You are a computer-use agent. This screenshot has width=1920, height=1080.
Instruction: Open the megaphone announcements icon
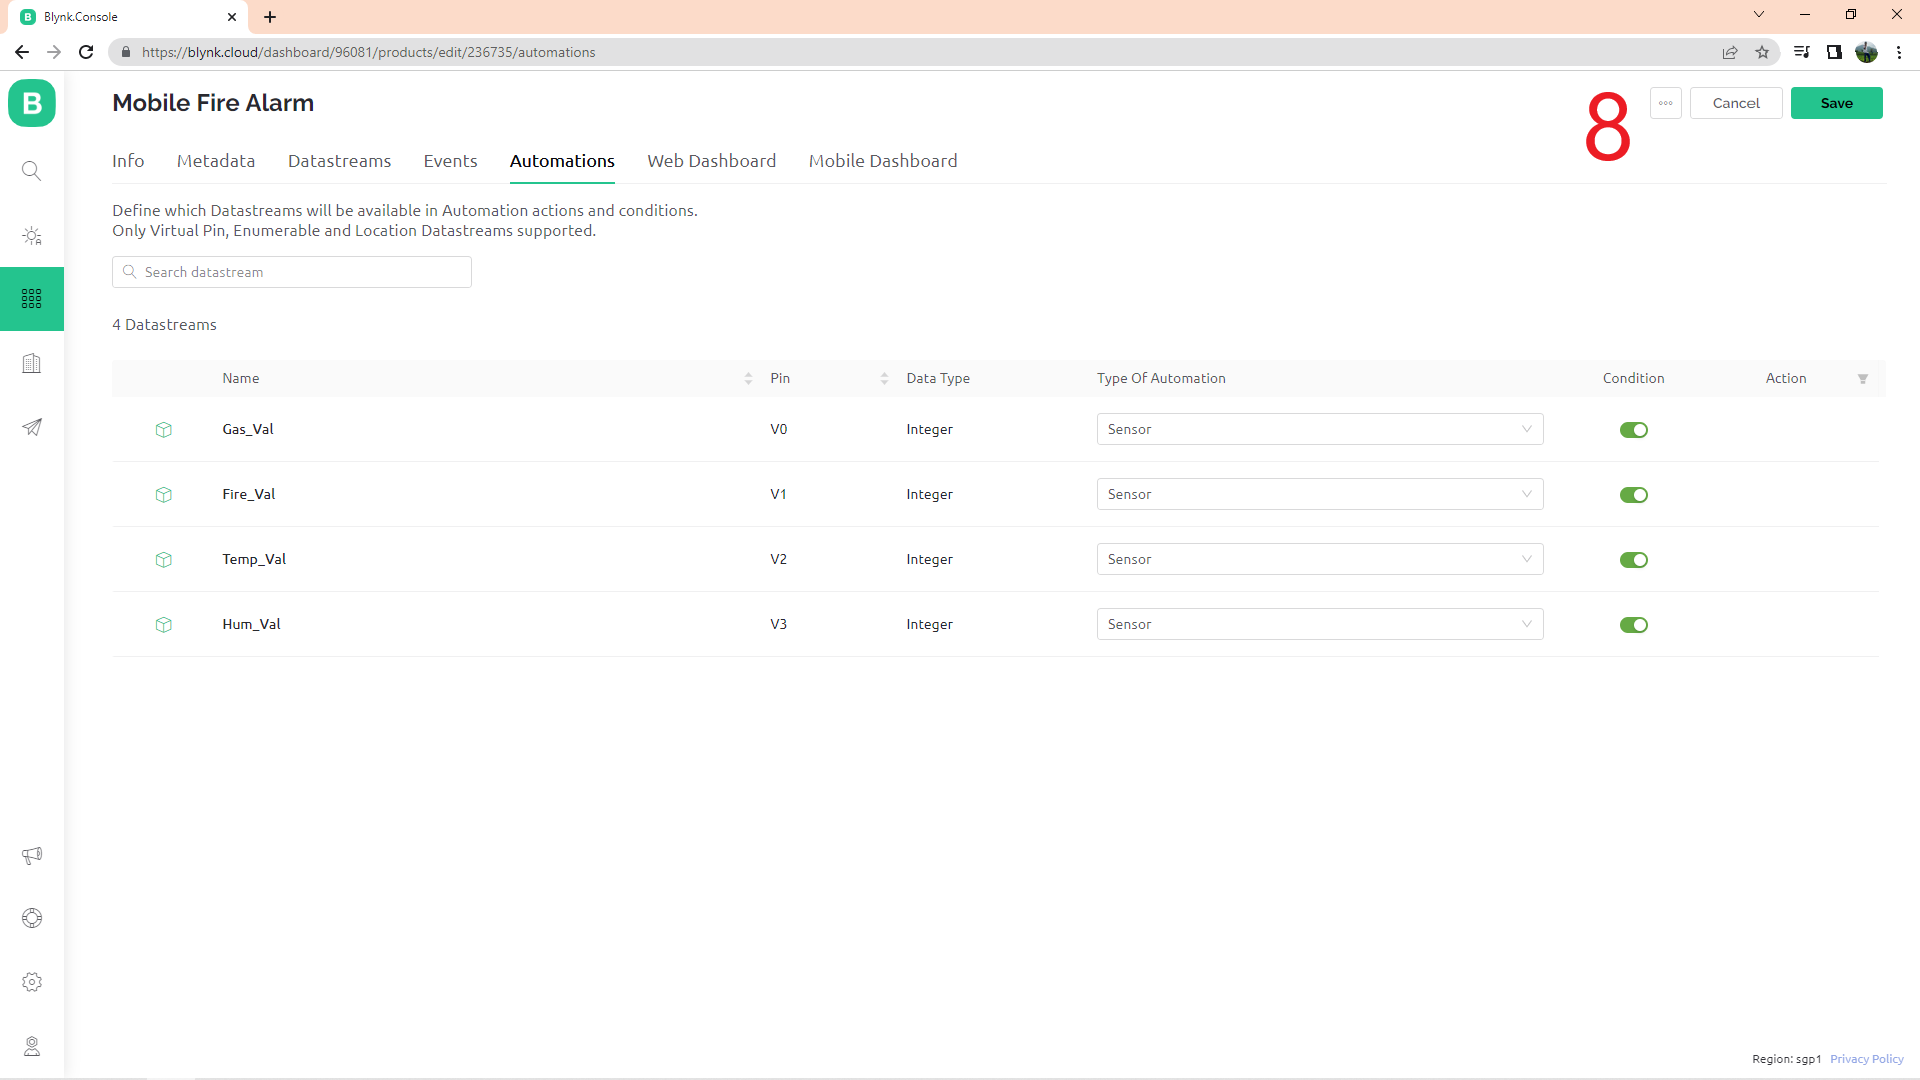[x=32, y=855]
